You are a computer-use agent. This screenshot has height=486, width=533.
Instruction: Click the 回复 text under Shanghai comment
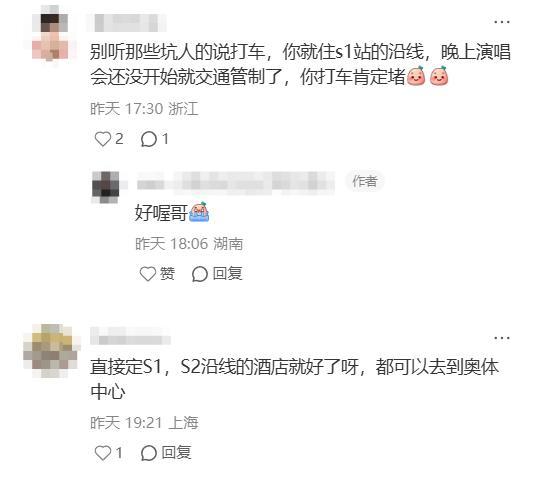pyautogui.click(x=176, y=453)
